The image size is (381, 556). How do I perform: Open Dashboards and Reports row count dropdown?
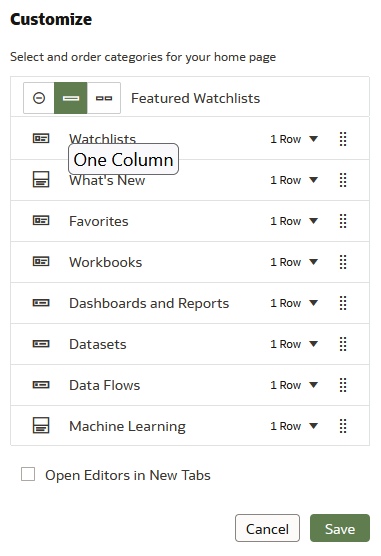click(294, 303)
